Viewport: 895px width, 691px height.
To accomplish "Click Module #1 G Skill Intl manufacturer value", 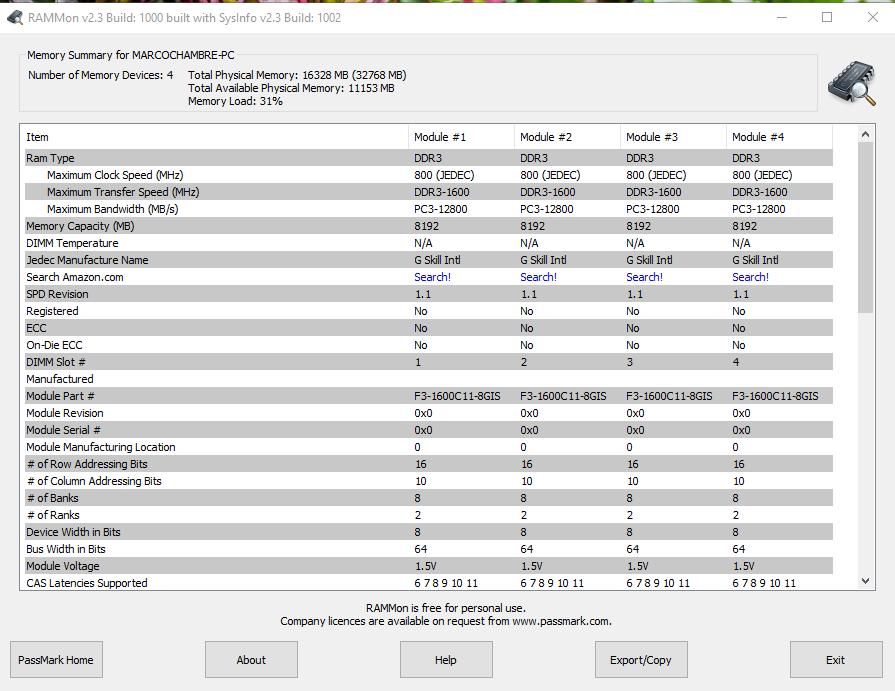I will coord(437,260).
